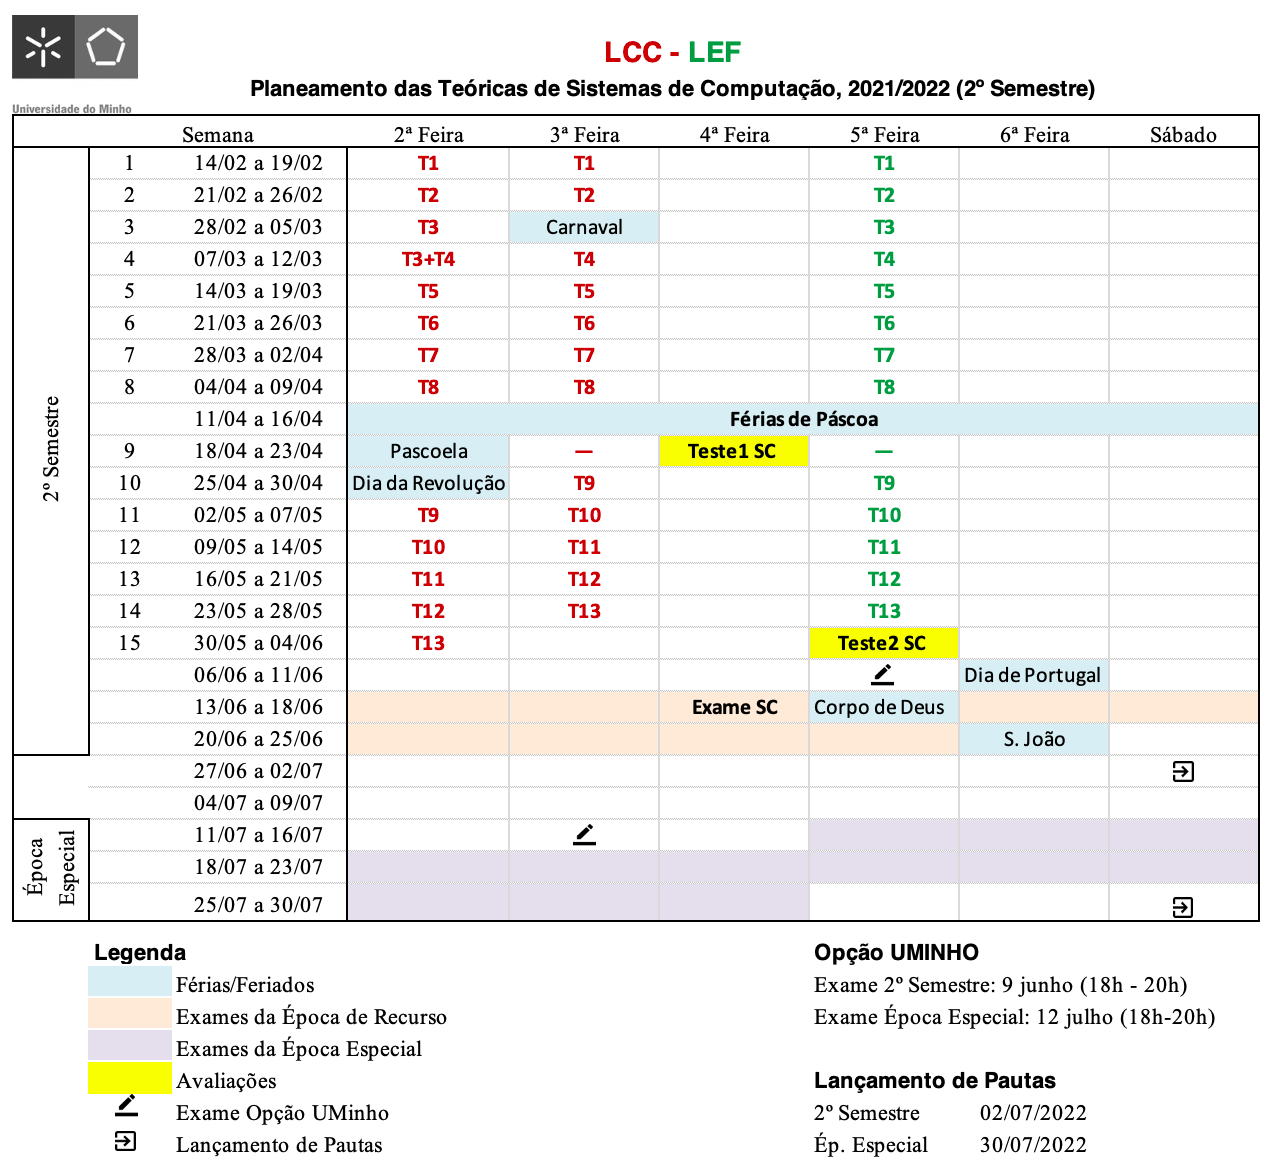Viewport: 1278px width, 1166px height.
Task: Select the yellow Teste2 SC cell
Action: click(x=883, y=643)
